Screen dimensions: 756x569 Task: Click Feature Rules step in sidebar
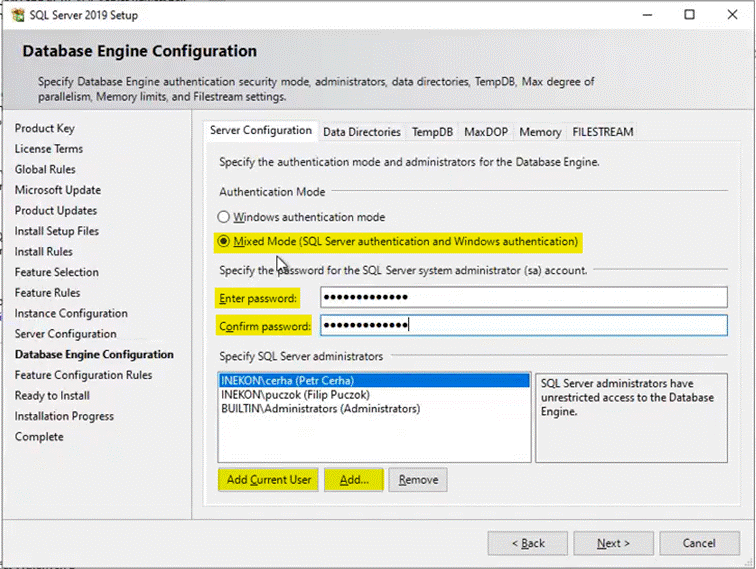coord(47,293)
